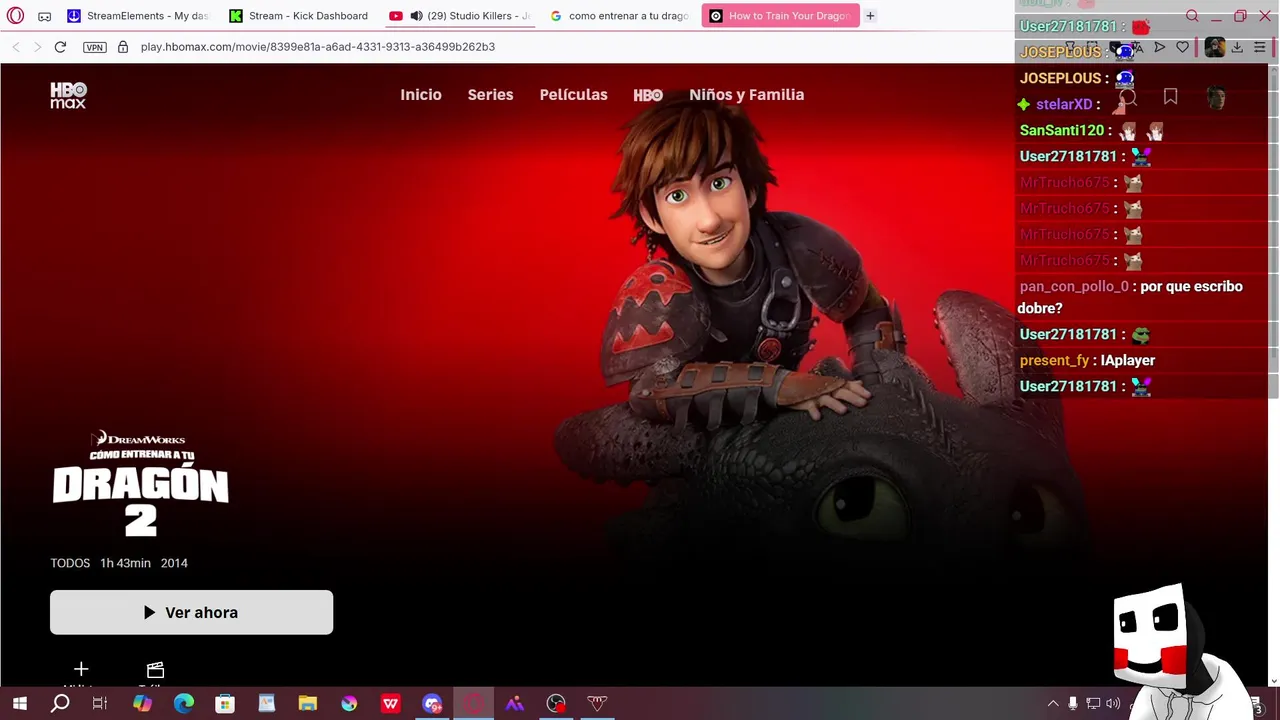Click the Dragón 2 movie title logo
This screenshot has width=1280, height=720.
pos(140,485)
